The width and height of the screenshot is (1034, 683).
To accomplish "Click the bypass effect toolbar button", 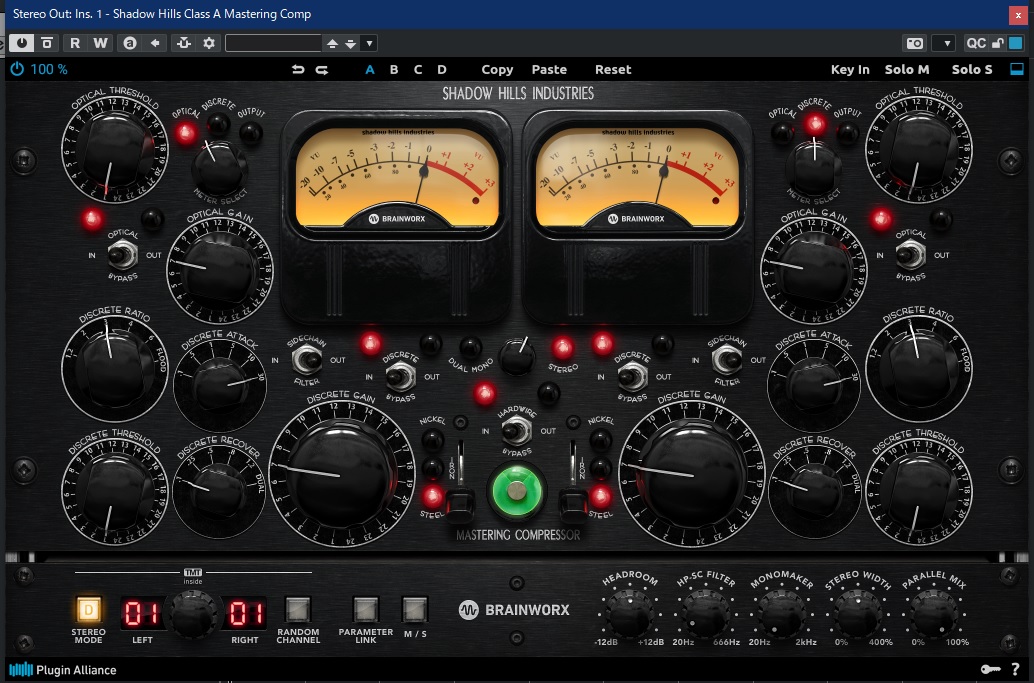I will 47,43.
